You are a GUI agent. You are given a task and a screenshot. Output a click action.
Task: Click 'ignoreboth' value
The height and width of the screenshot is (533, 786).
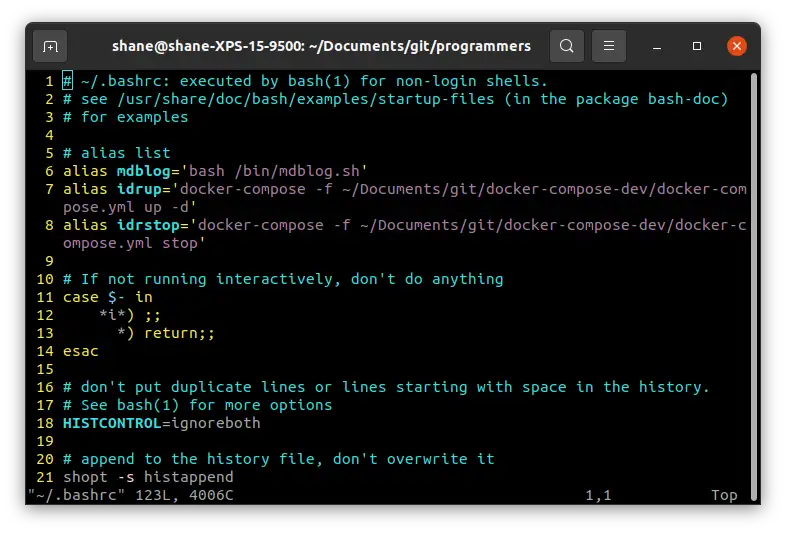(x=216, y=423)
